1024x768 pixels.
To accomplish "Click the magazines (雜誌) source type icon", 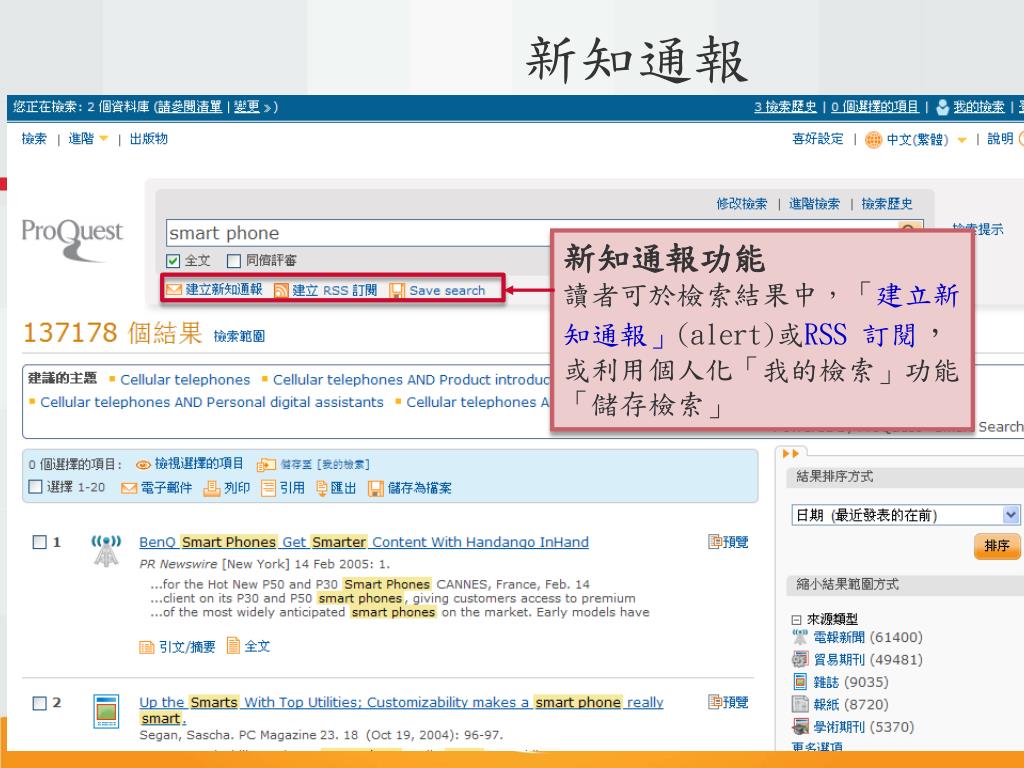I will click(x=800, y=682).
